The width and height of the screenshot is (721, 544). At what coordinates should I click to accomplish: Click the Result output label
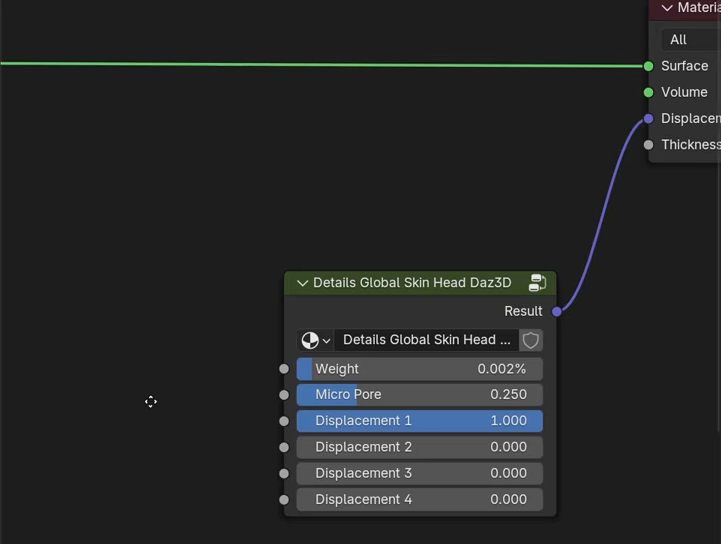(523, 311)
